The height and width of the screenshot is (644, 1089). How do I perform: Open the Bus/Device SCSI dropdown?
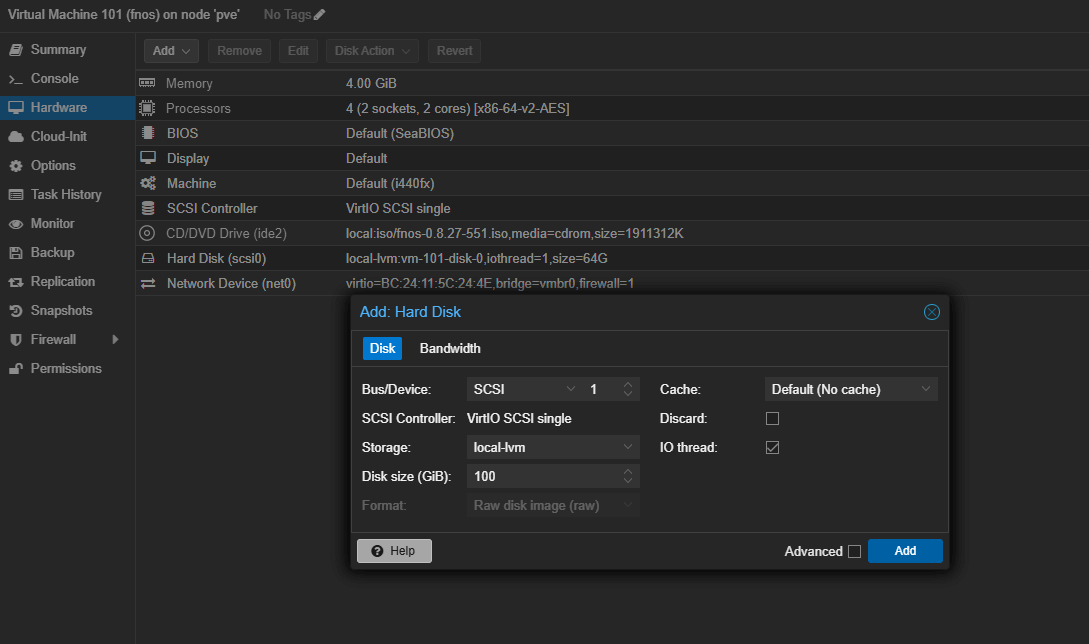pyautogui.click(x=523, y=389)
